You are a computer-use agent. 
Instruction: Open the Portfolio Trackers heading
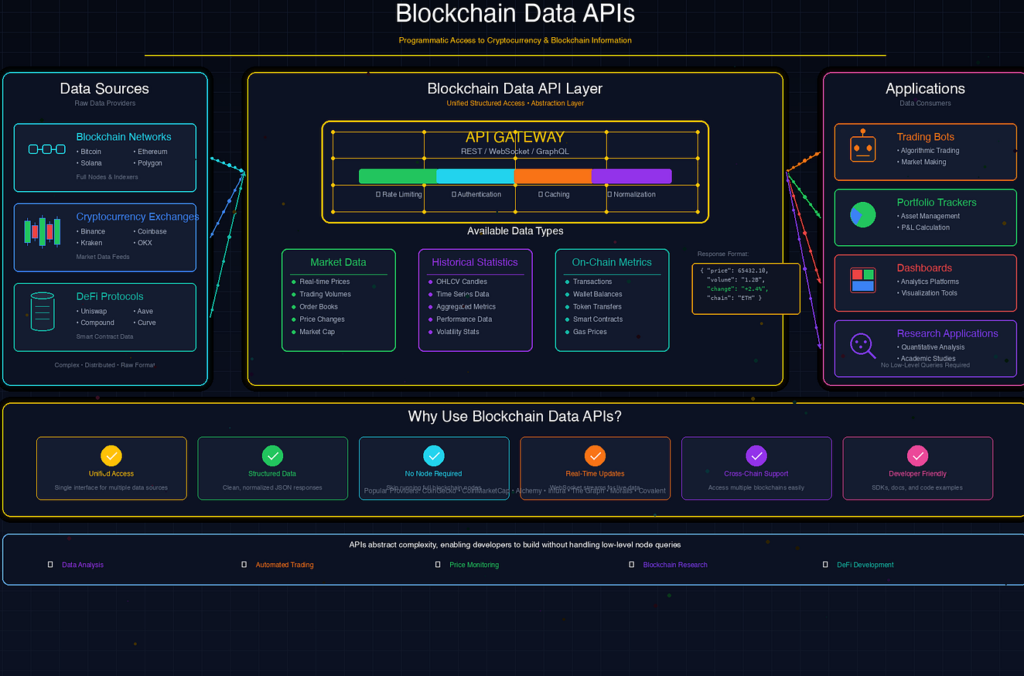(x=936, y=202)
